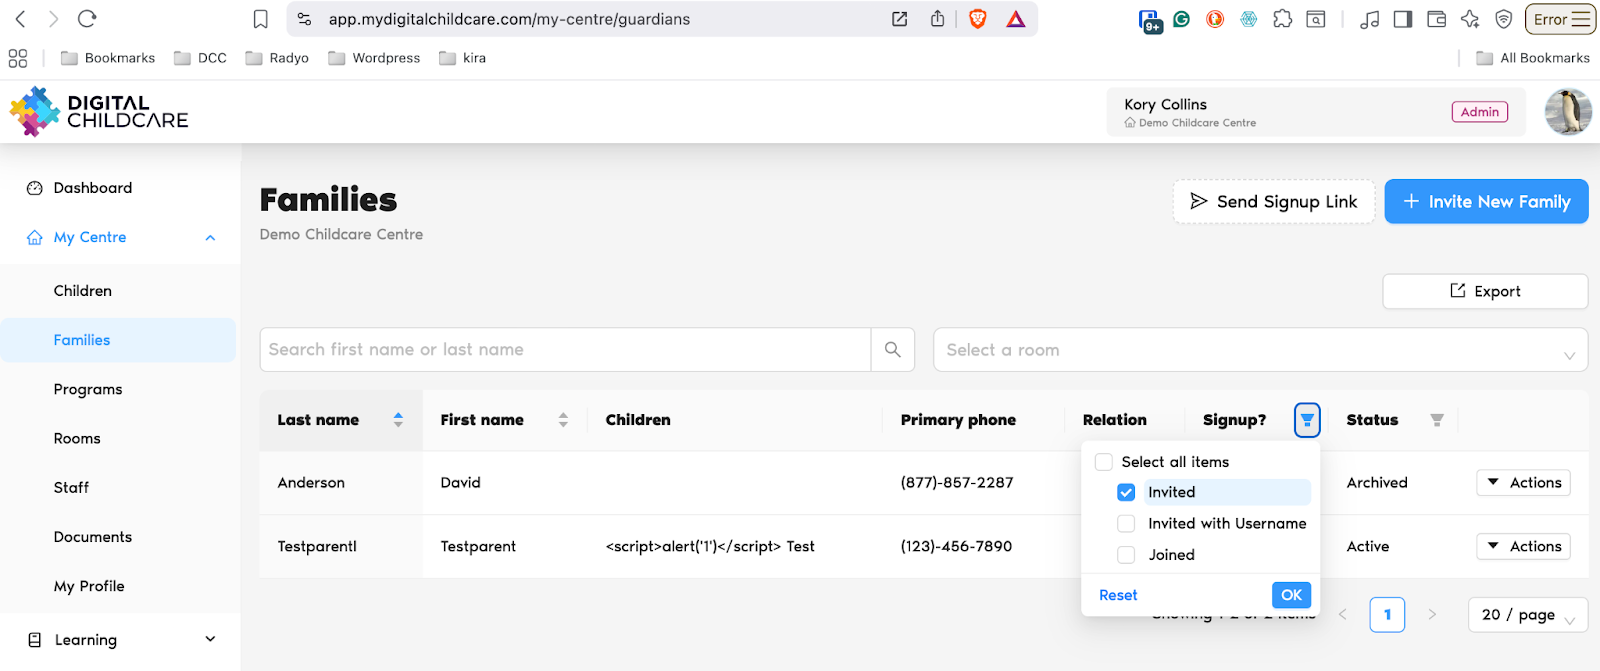Open My Profile in the sidebar
The image size is (1600, 671).
pos(89,586)
